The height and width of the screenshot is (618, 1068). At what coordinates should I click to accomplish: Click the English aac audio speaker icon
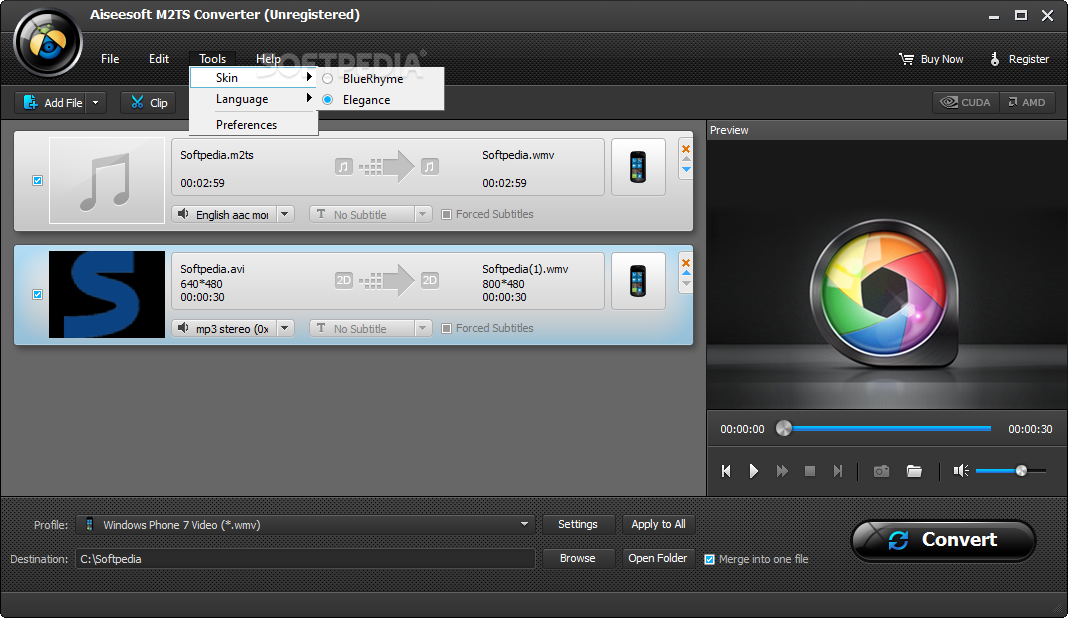point(183,214)
